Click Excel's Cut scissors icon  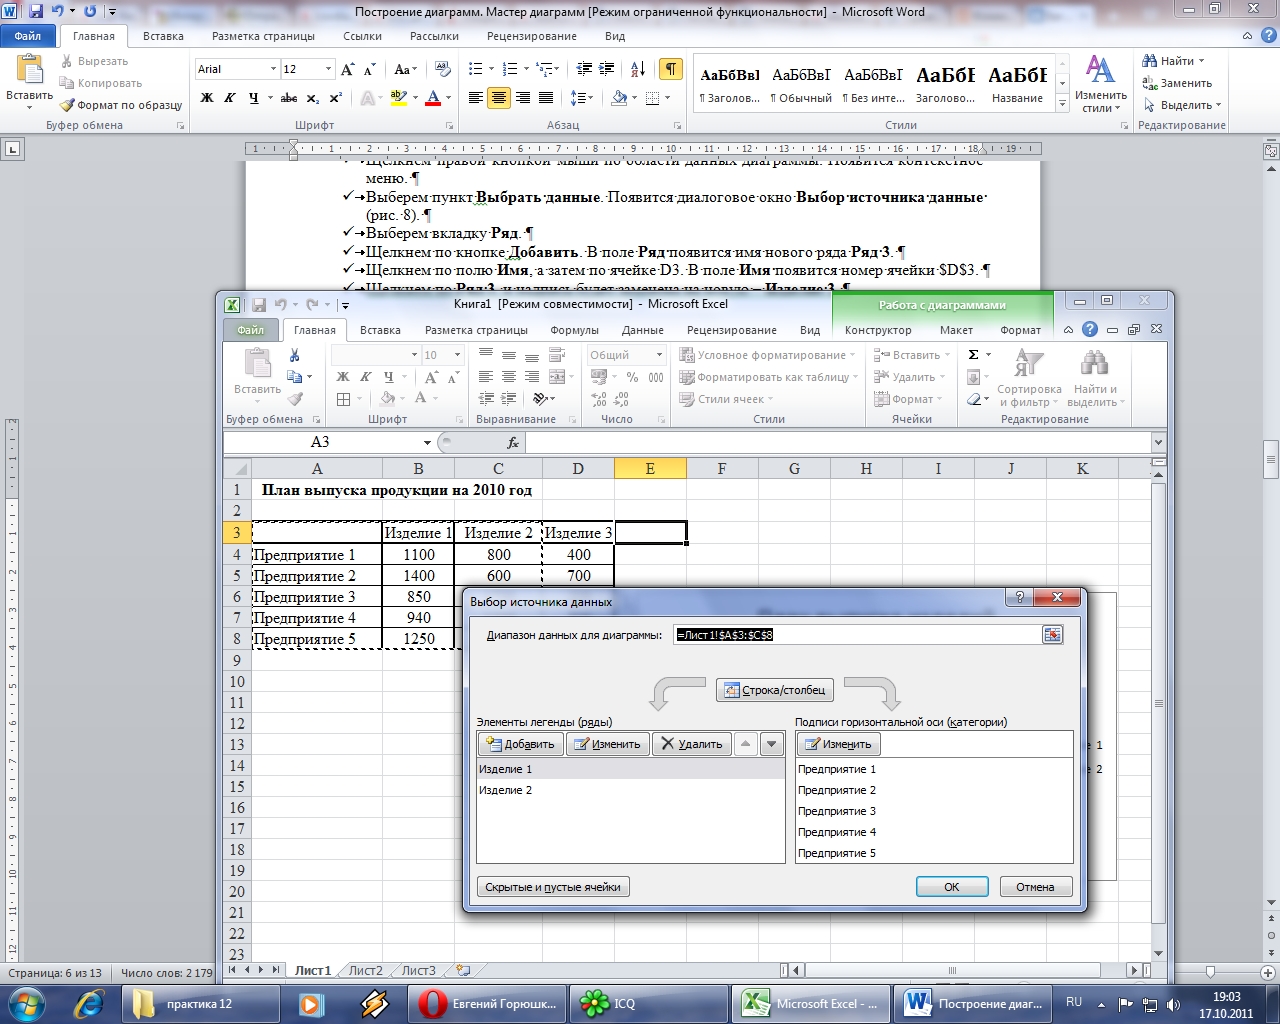[x=295, y=355]
